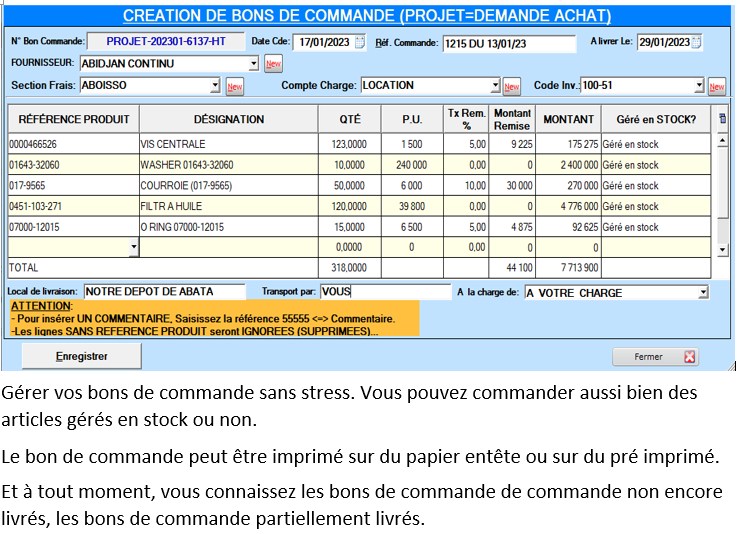Click Géré en stock cell in VIS CENTRALE row

point(656,144)
